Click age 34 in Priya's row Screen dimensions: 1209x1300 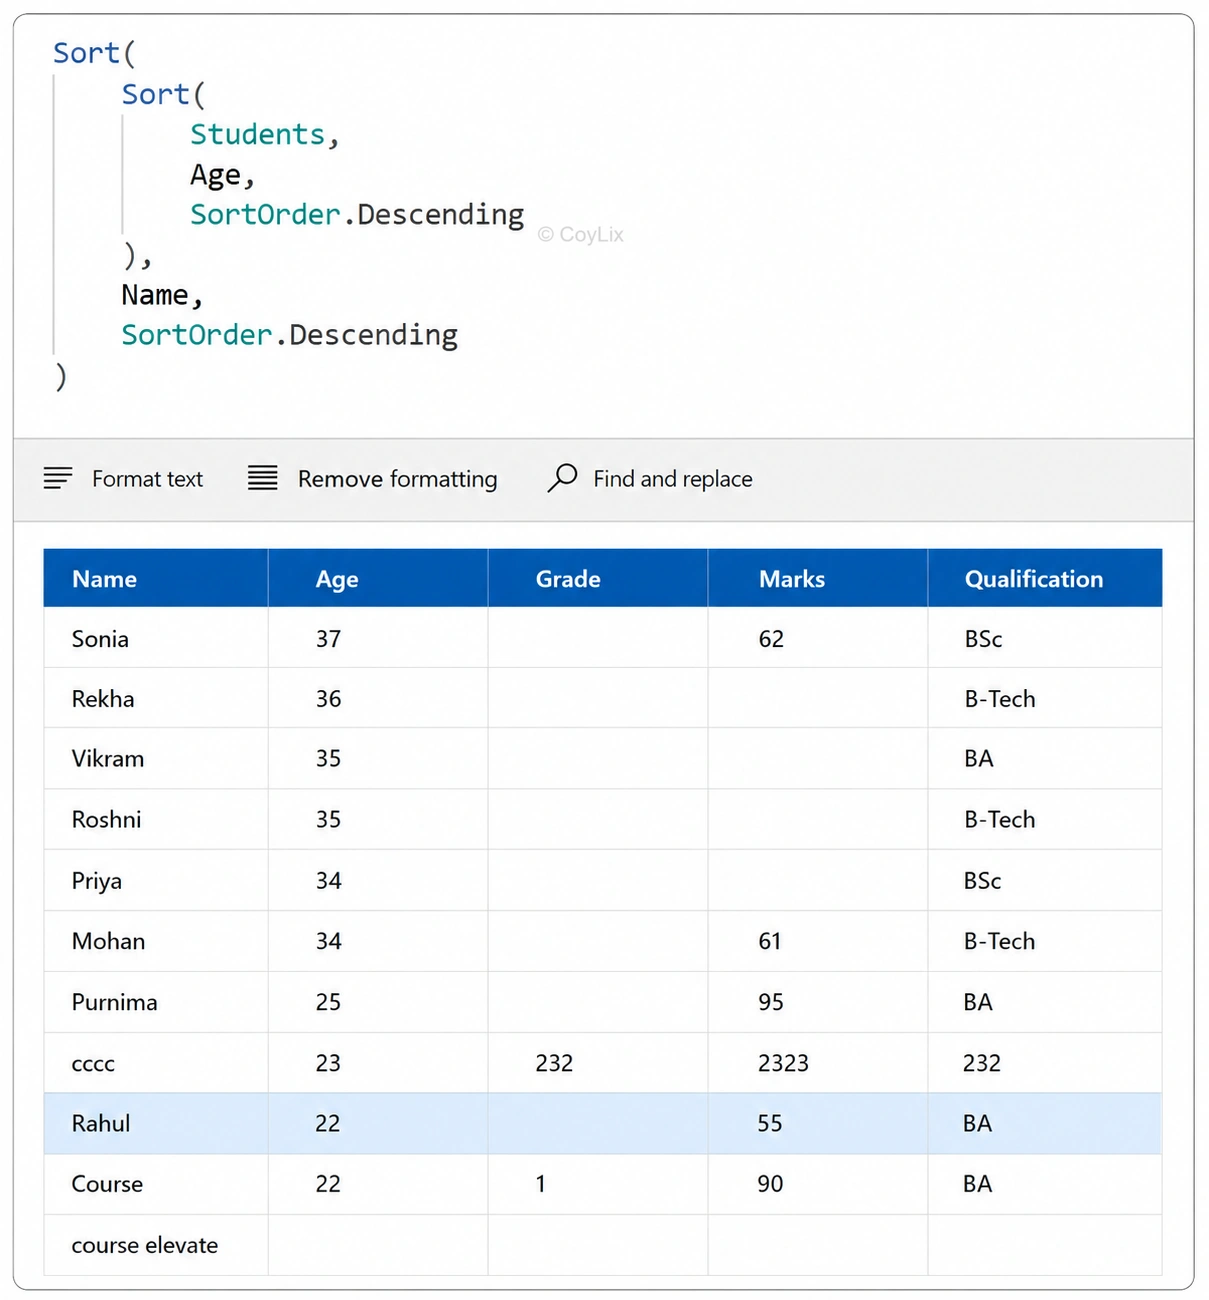(x=328, y=881)
